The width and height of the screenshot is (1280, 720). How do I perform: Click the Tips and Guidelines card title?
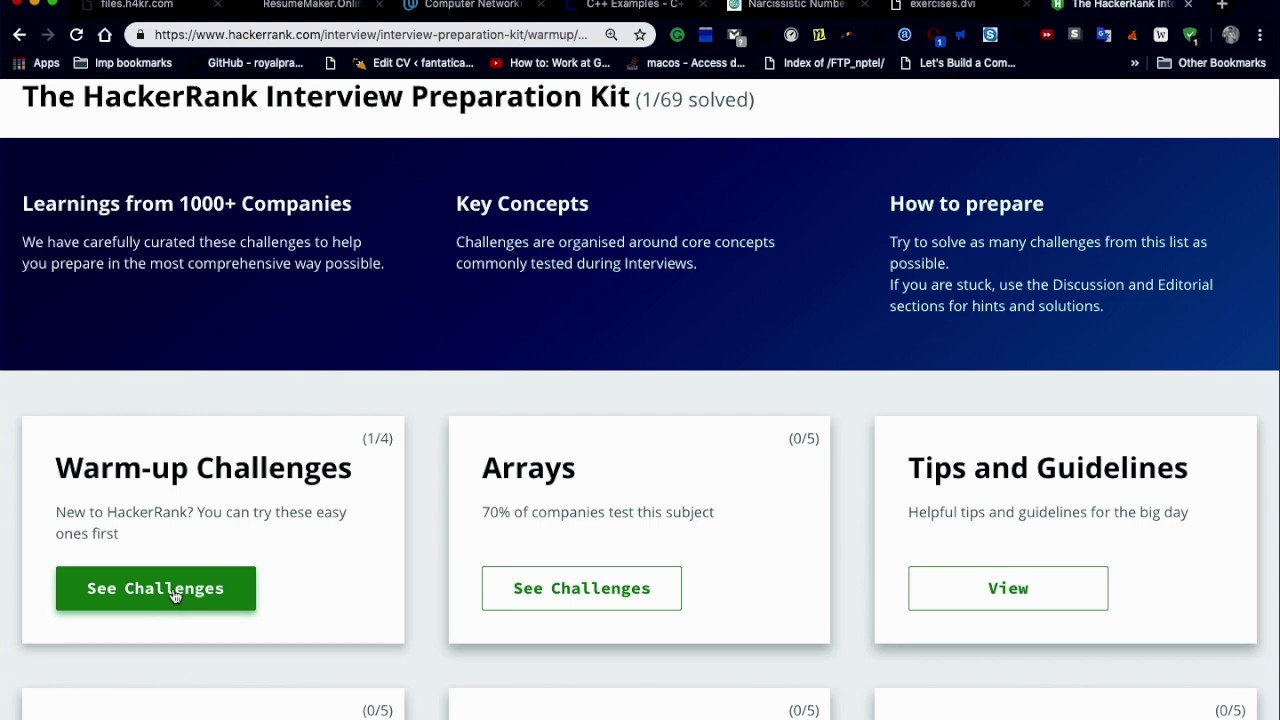coord(1048,468)
